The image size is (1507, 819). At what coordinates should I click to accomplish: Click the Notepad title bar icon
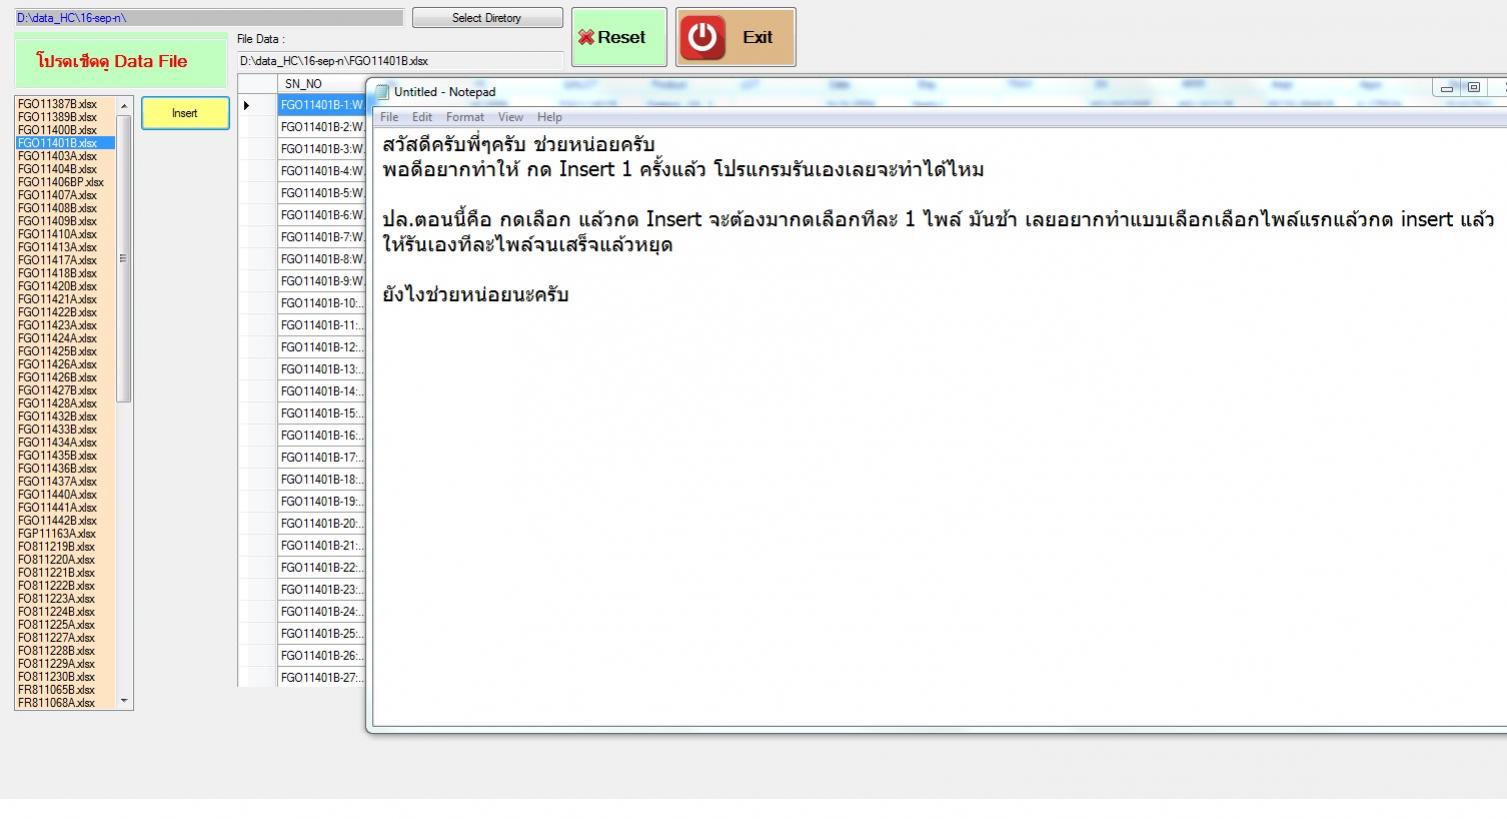click(x=381, y=92)
